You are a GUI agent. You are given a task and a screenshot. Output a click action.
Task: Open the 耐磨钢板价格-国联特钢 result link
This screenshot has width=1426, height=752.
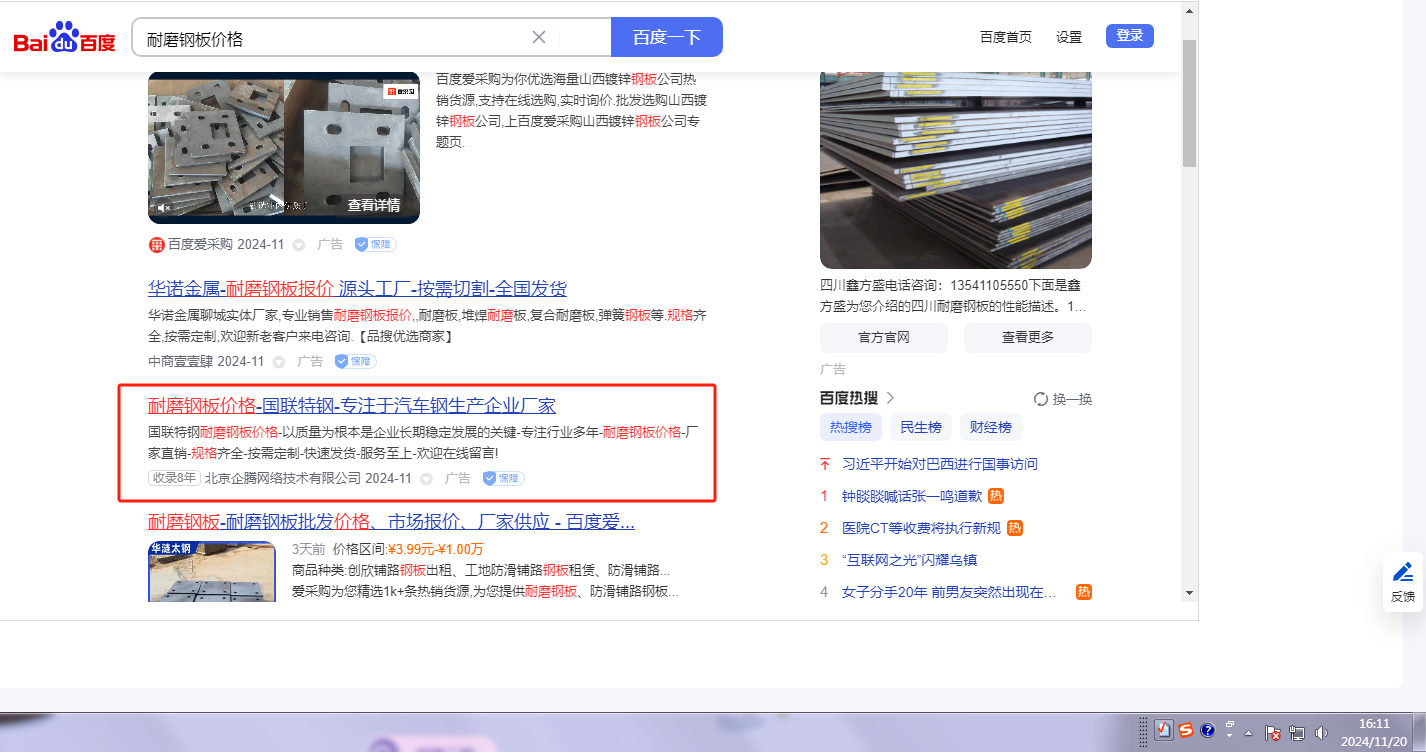[x=352, y=405]
